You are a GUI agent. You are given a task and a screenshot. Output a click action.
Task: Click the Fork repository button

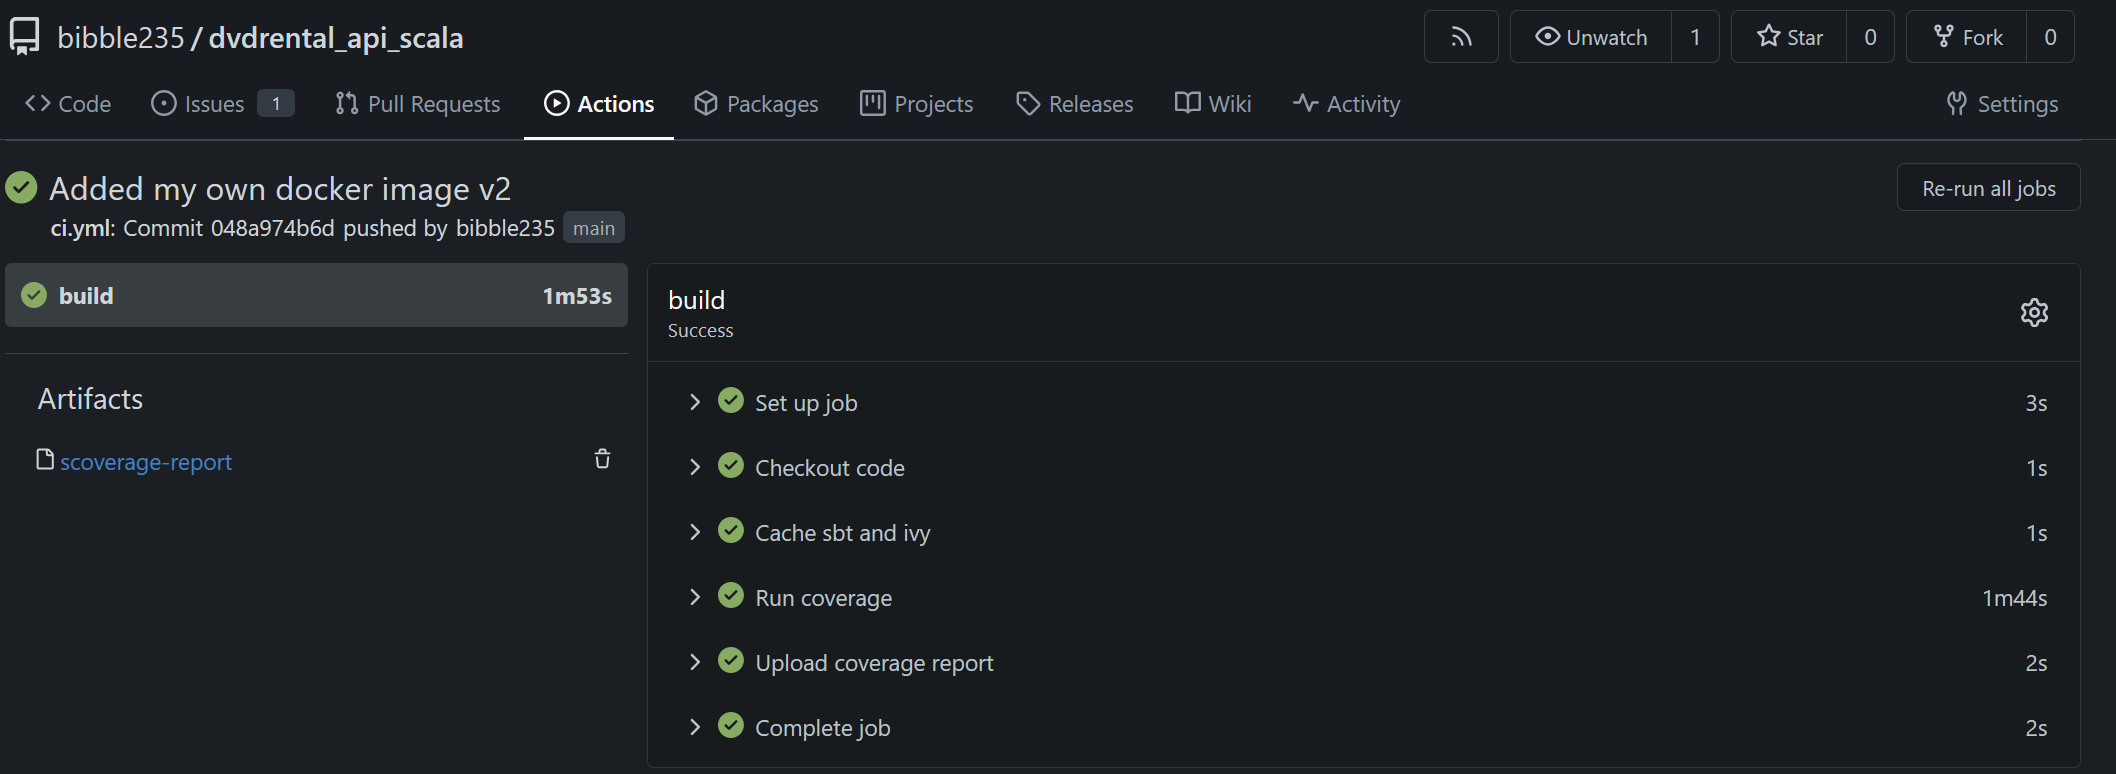click(x=1967, y=37)
